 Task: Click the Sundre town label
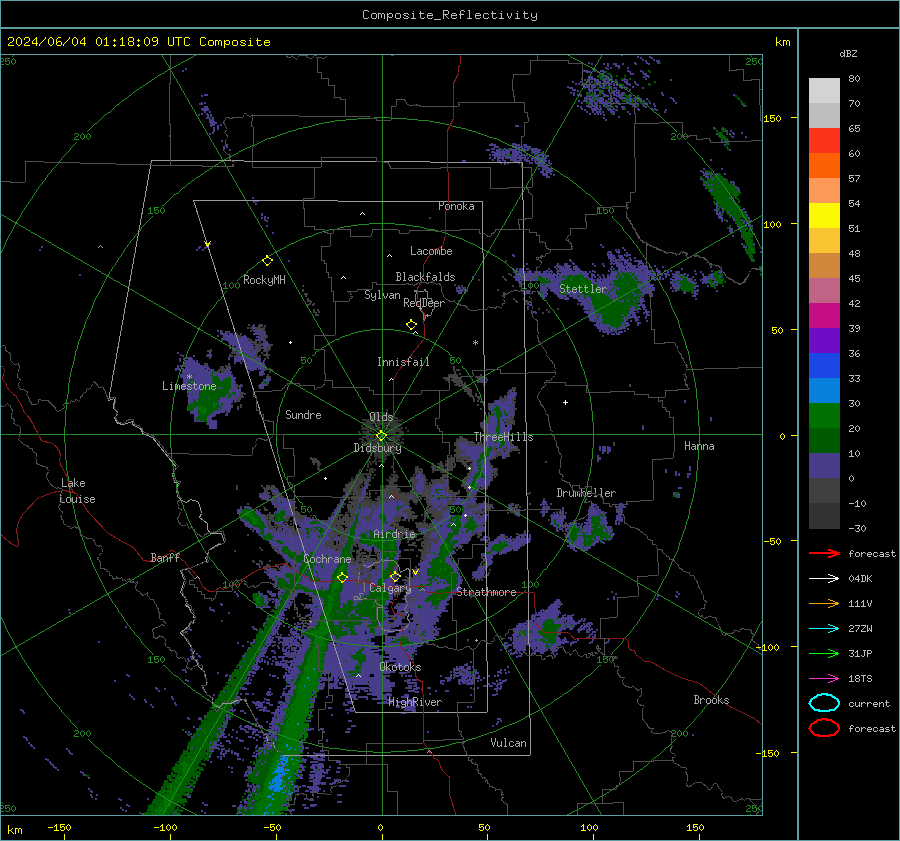pos(303,415)
